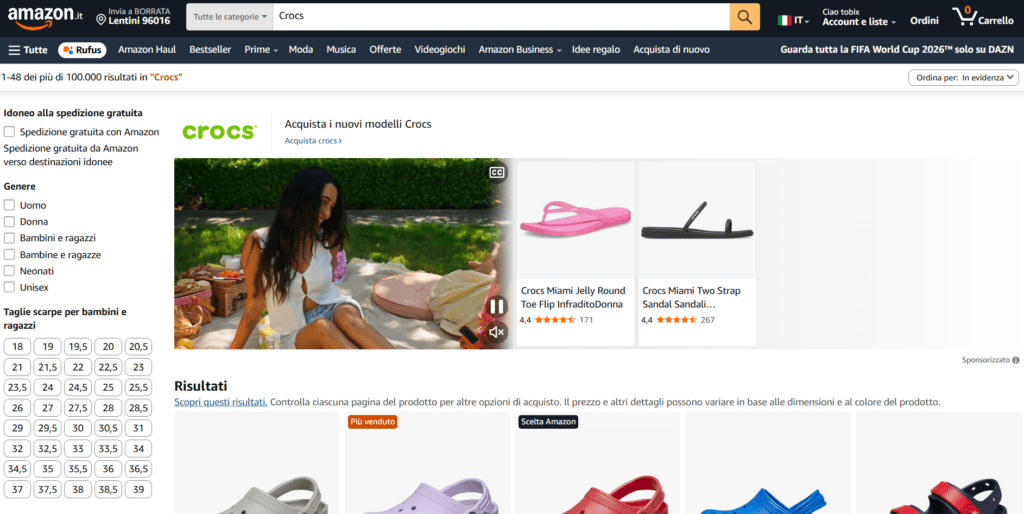
Task: Click the orange search magnifier button
Action: click(744, 16)
